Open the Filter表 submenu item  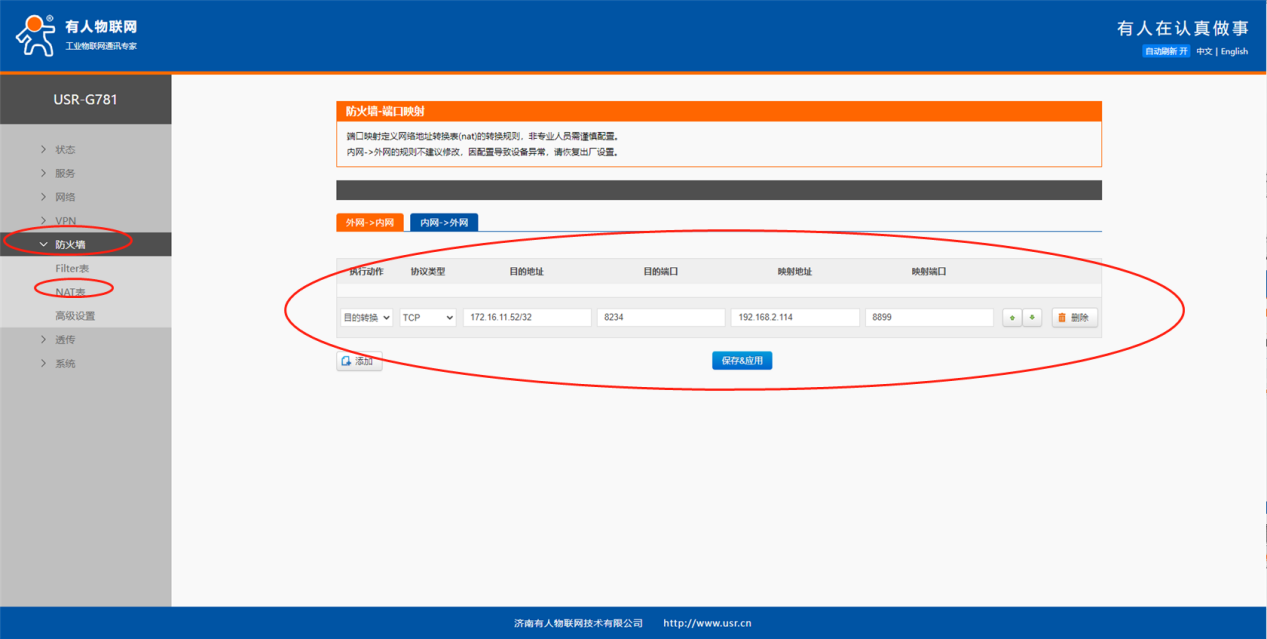click(72, 268)
